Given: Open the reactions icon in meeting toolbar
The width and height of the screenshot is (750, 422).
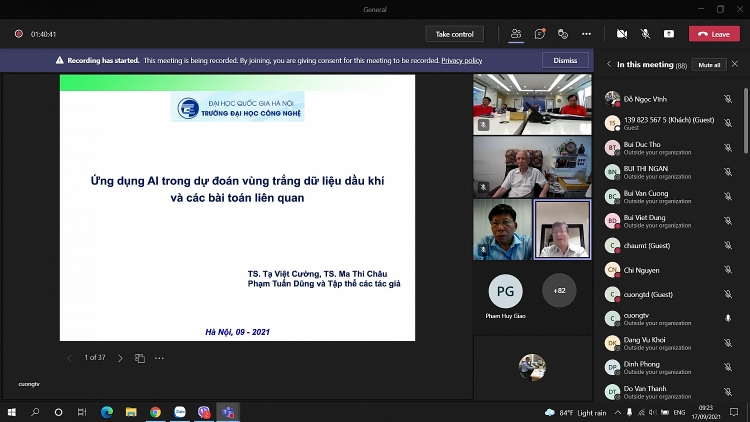Looking at the screenshot, I should click(x=563, y=33).
